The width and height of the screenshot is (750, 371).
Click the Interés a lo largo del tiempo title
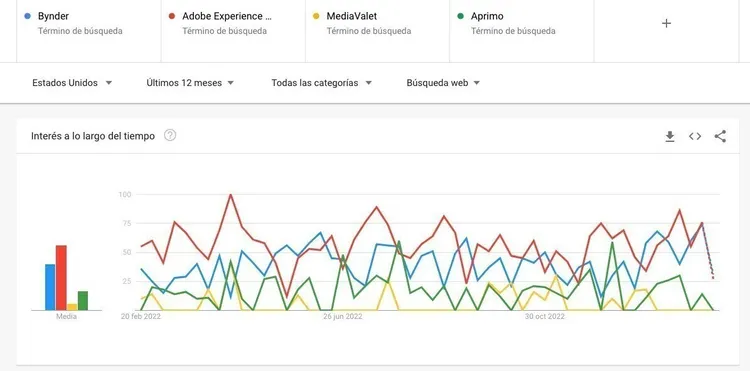[x=93, y=136]
